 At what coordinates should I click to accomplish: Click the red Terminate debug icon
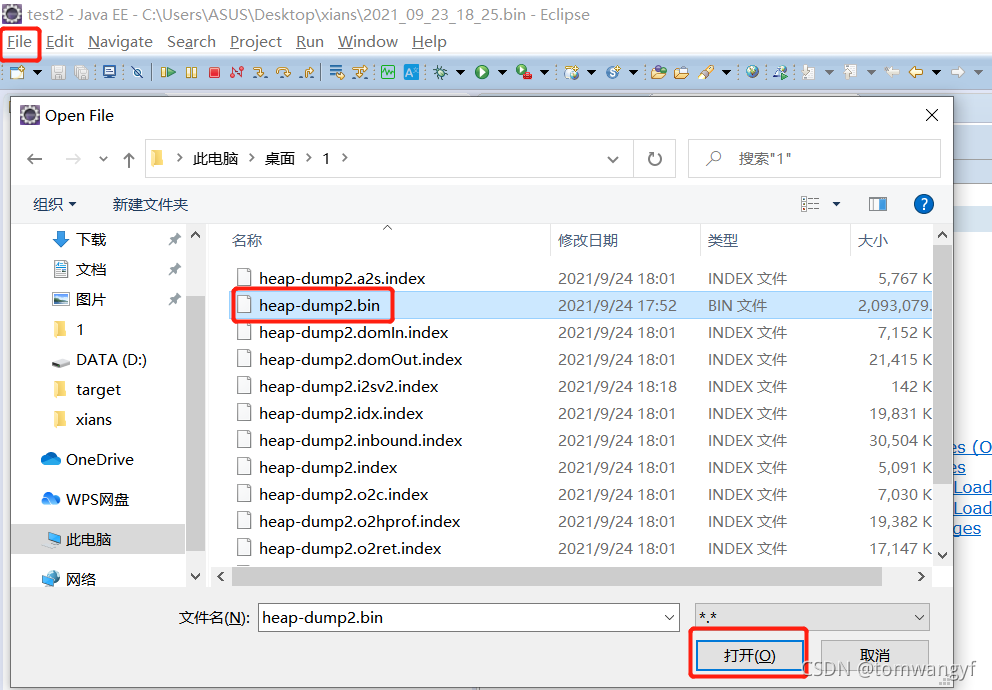pyautogui.click(x=213, y=72)
